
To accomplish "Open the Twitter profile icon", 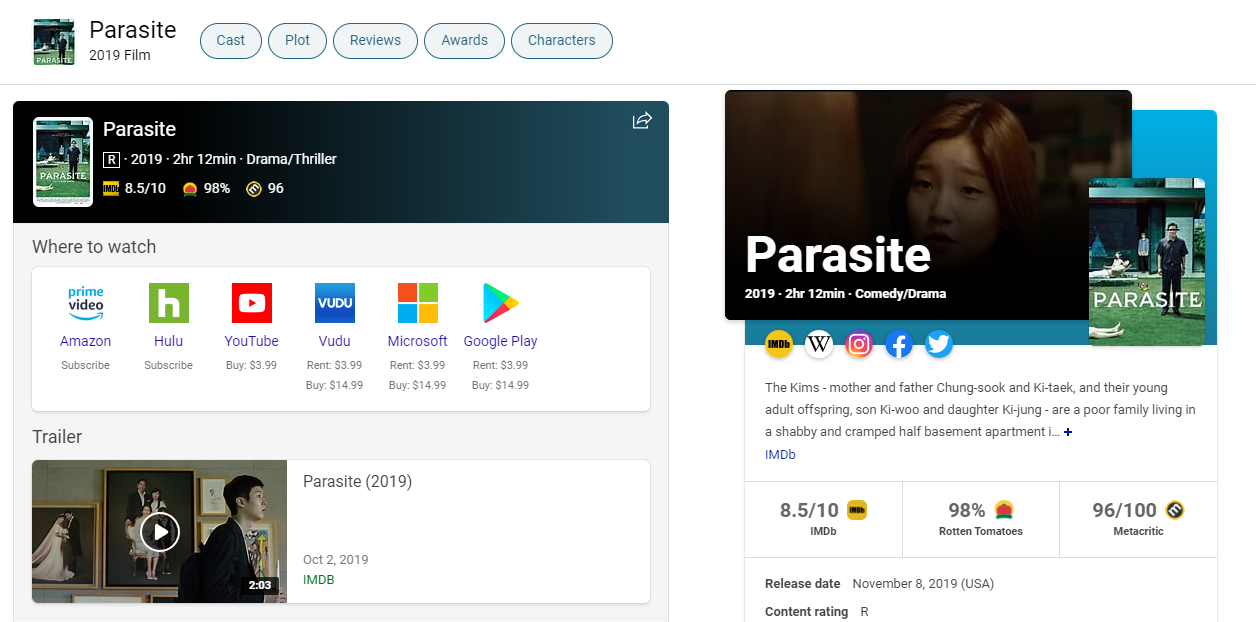I will 939,344.
